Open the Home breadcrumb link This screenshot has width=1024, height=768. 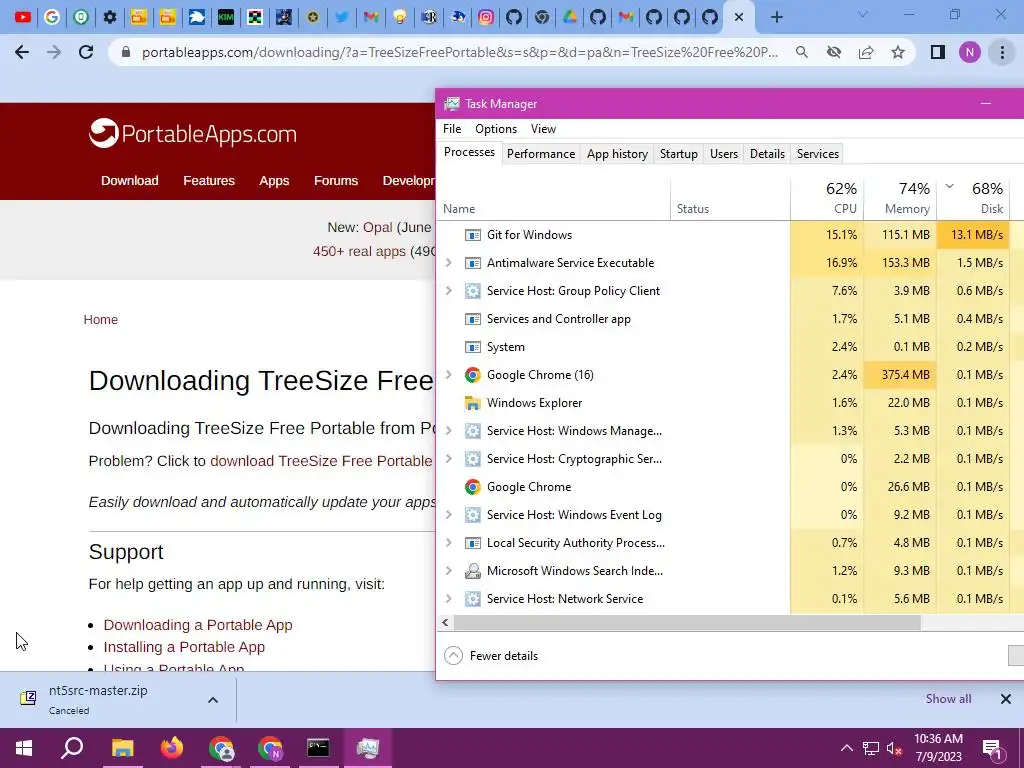(x=101, y=319)
